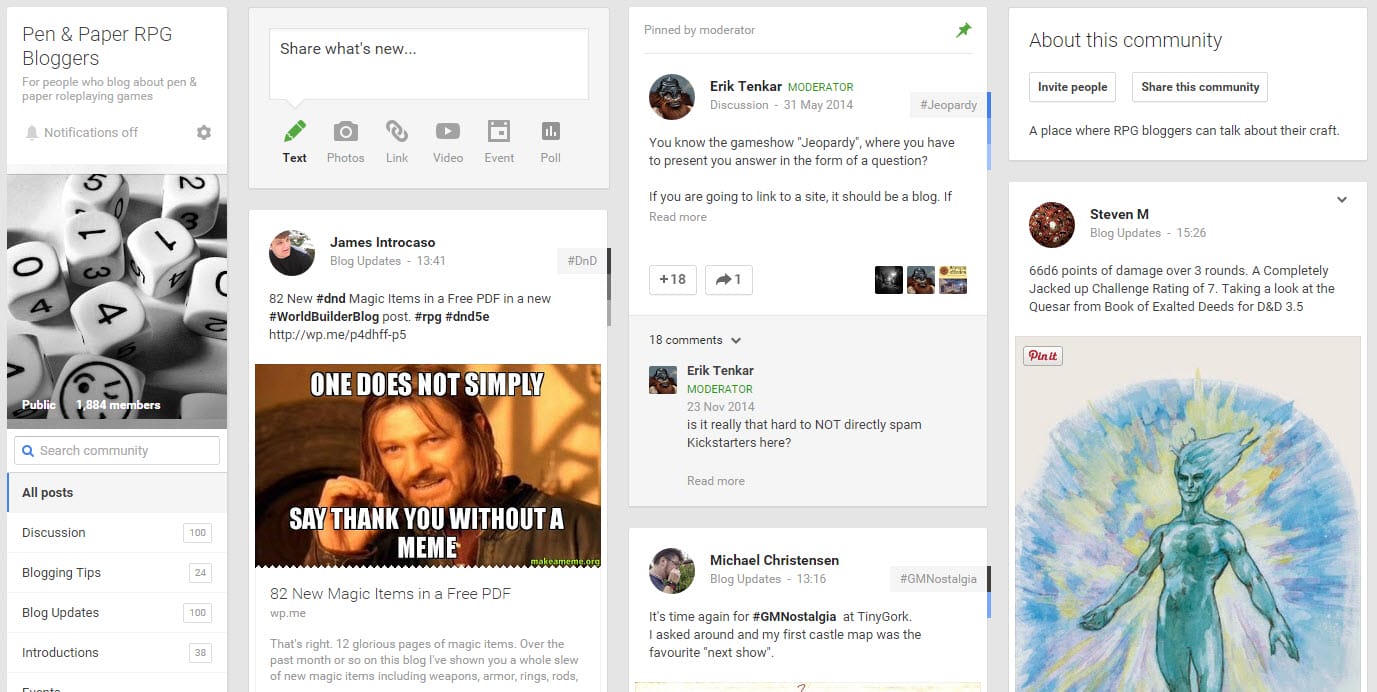Open the 82 New Magic Items link title

point(390,594)
